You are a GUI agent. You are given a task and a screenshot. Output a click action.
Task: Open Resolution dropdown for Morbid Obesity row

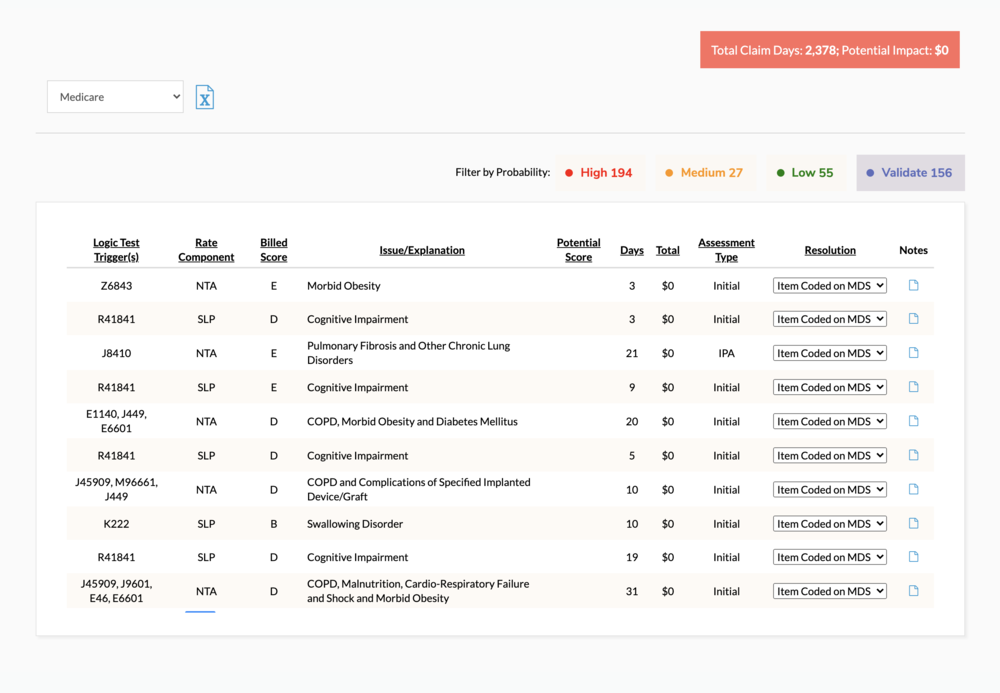click(830, 286)
